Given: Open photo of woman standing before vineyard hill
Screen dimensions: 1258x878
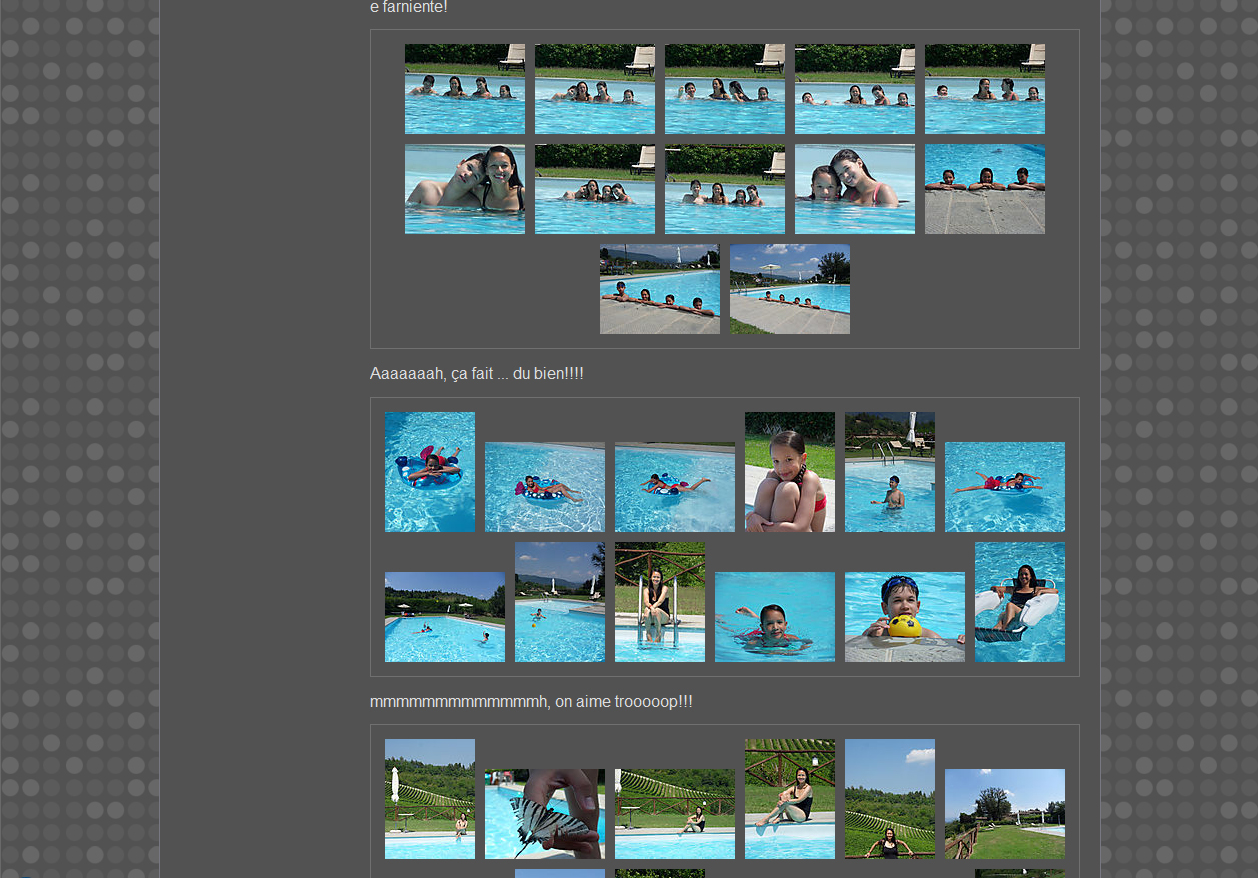Looking at the screenshot, I should (x=889, y=799).
